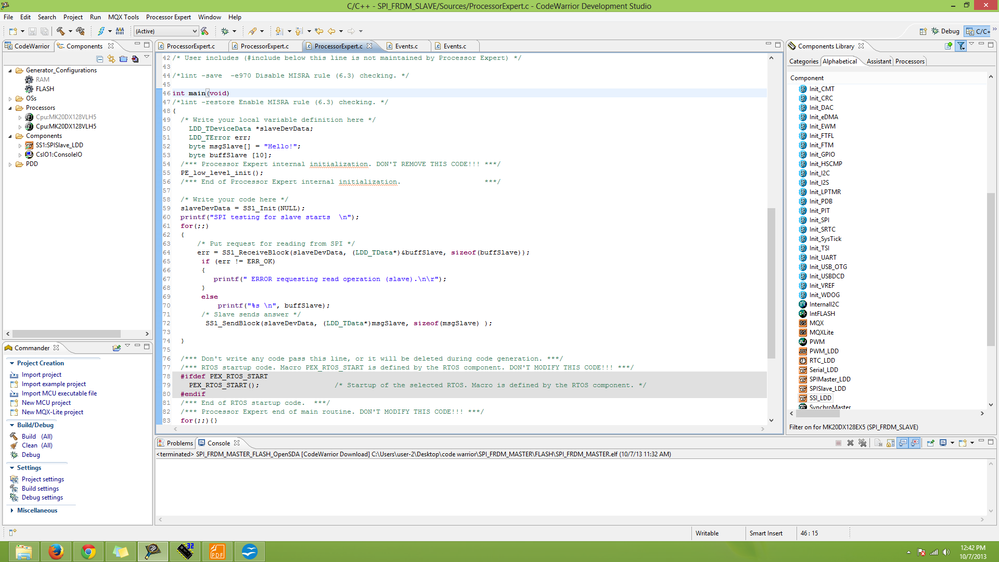Click the New MCU project link
The width and height of the screenshot is (999, 562).
(46, 403)
